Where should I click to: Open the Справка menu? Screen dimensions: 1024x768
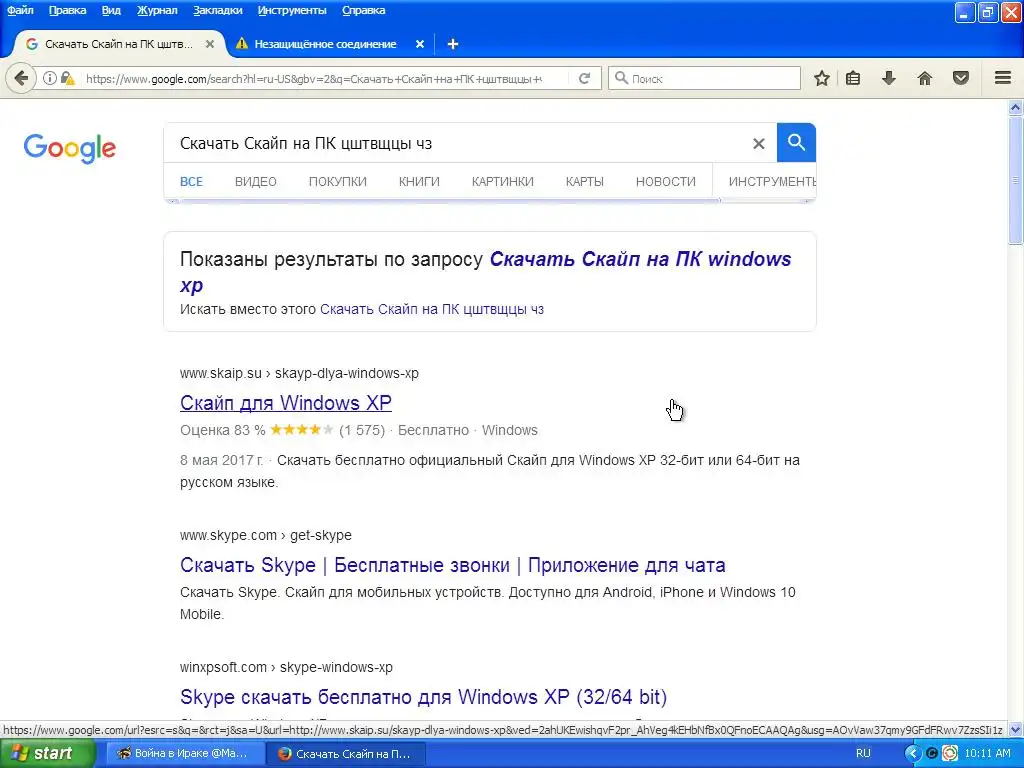pos(364,10)
